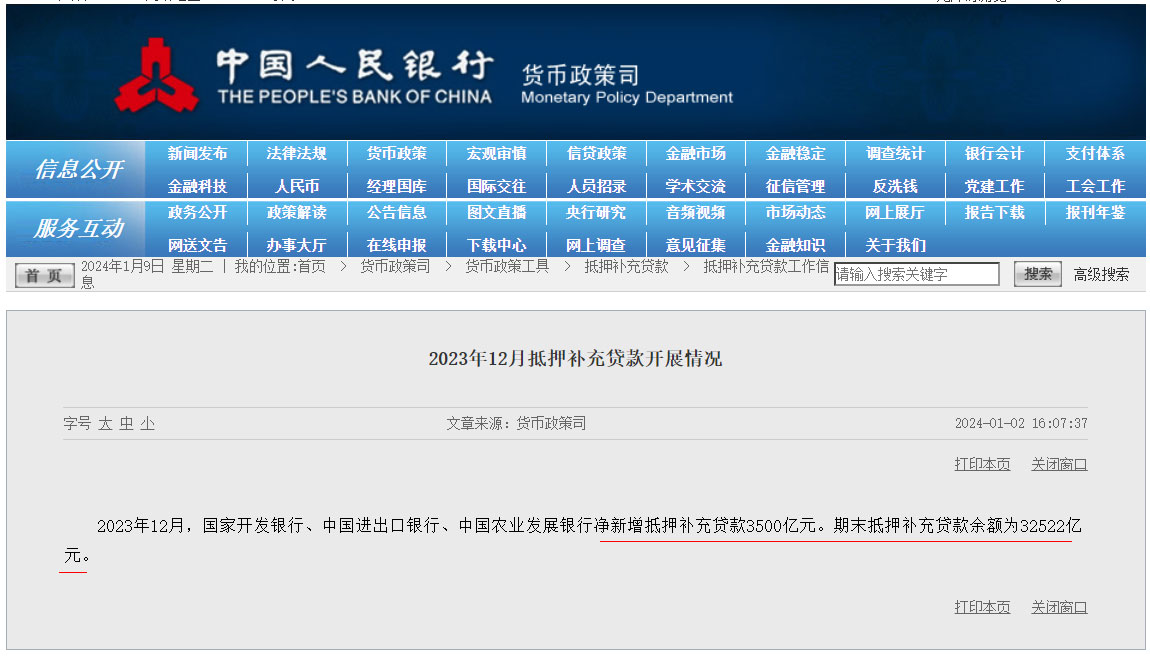Open 政务公开 in the service menu
Image resolution: width=1150 pixels, height=656 pixels.
tap(197, 212)
